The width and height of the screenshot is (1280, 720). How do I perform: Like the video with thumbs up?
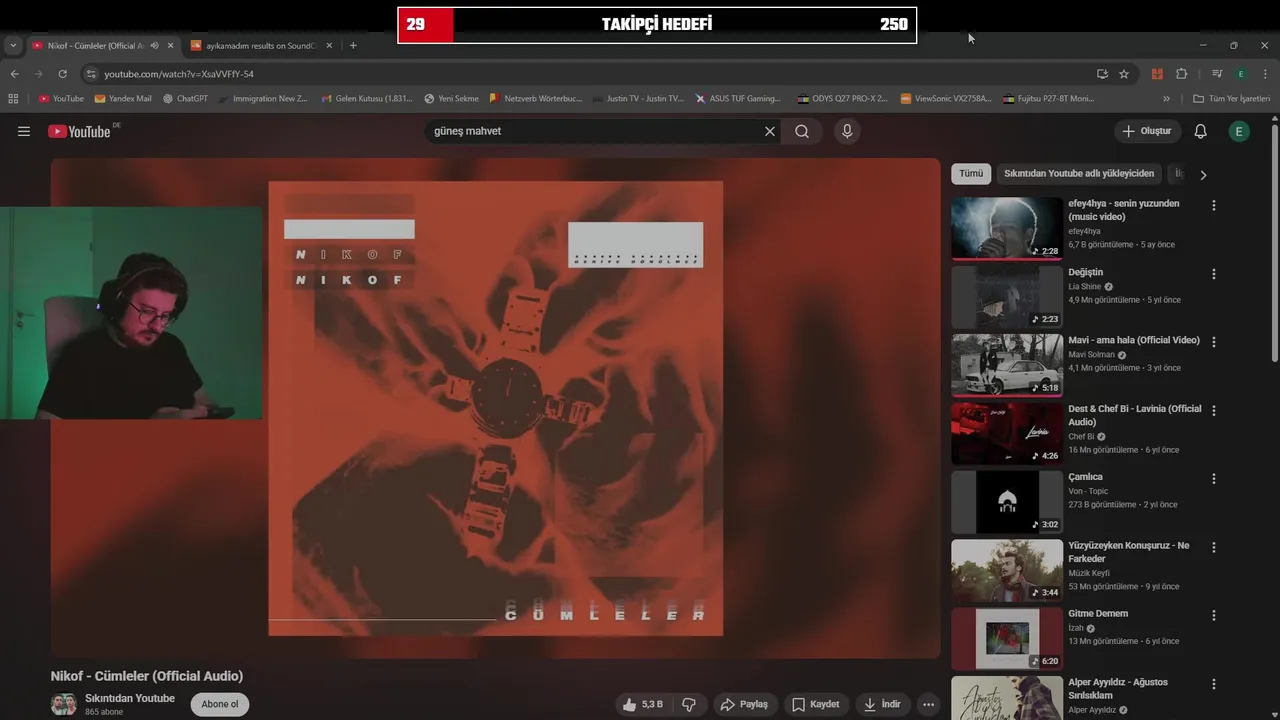tap(642, 704)
